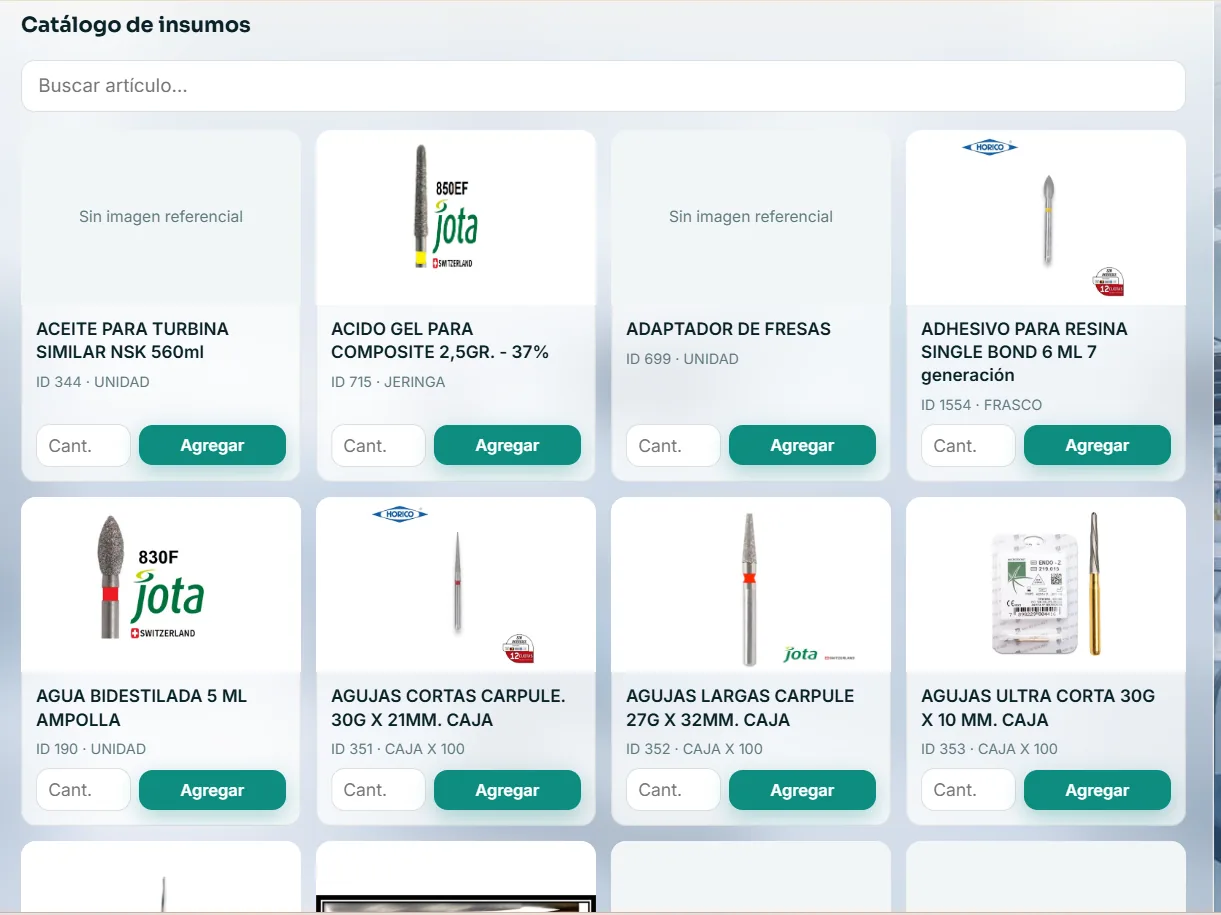Click quantity field for ACEITE PARA TURBINA

click(83, 445)
